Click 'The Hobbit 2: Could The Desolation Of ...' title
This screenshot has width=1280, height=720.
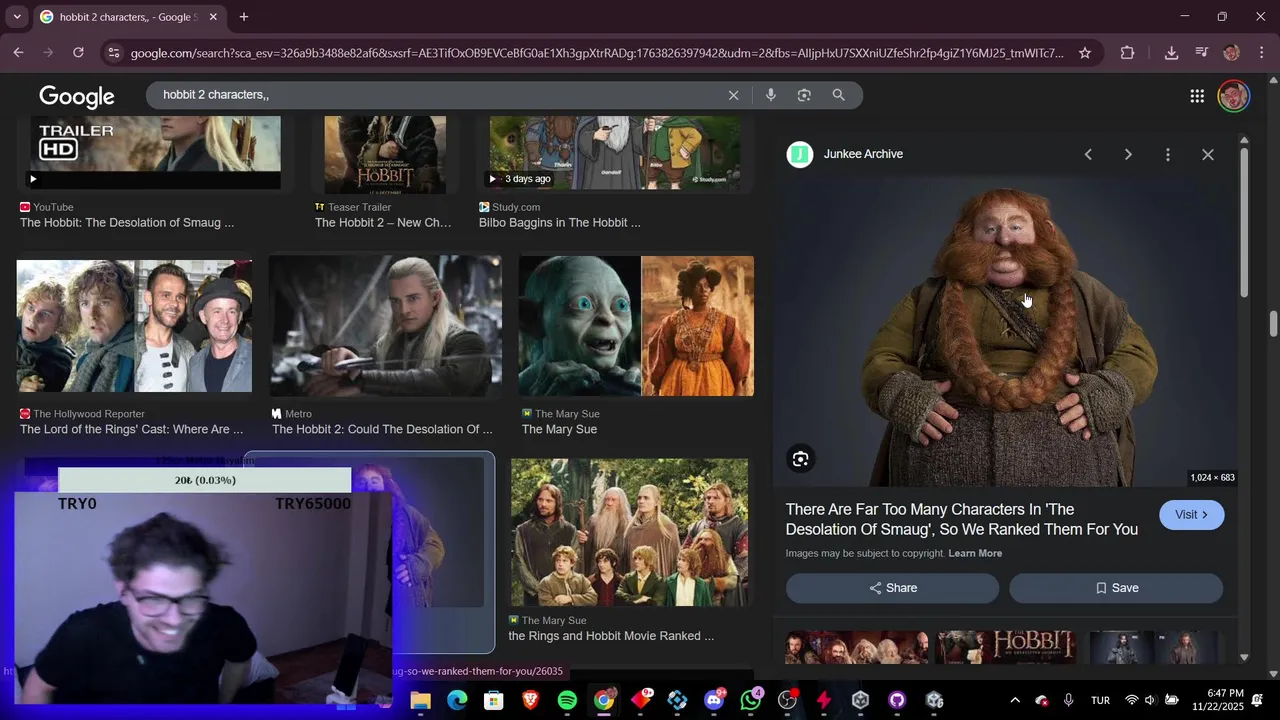click(382, 429)
